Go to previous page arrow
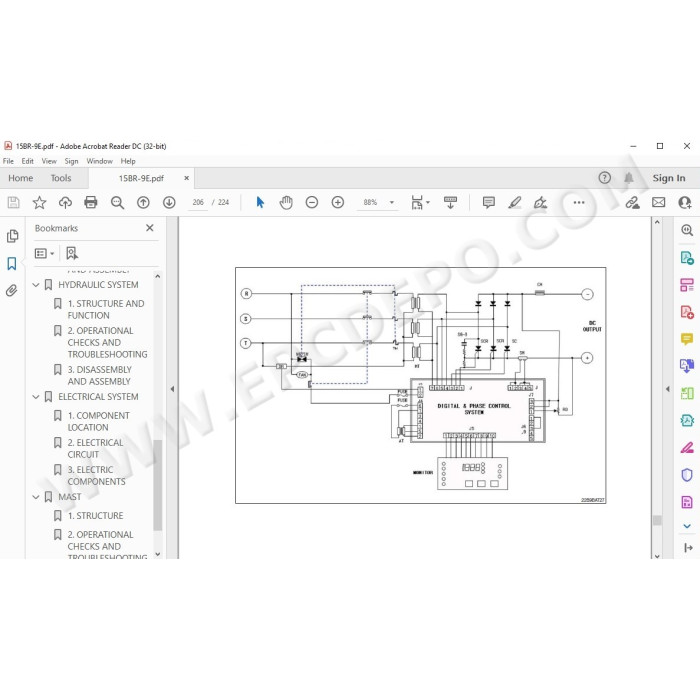This screenshot has width=700, height=700. coord(143,202)
